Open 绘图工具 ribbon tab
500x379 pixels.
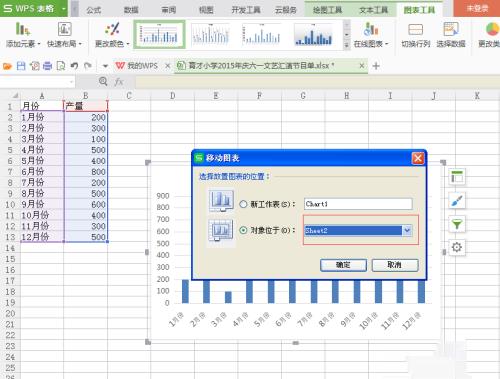tap(327, 10)
